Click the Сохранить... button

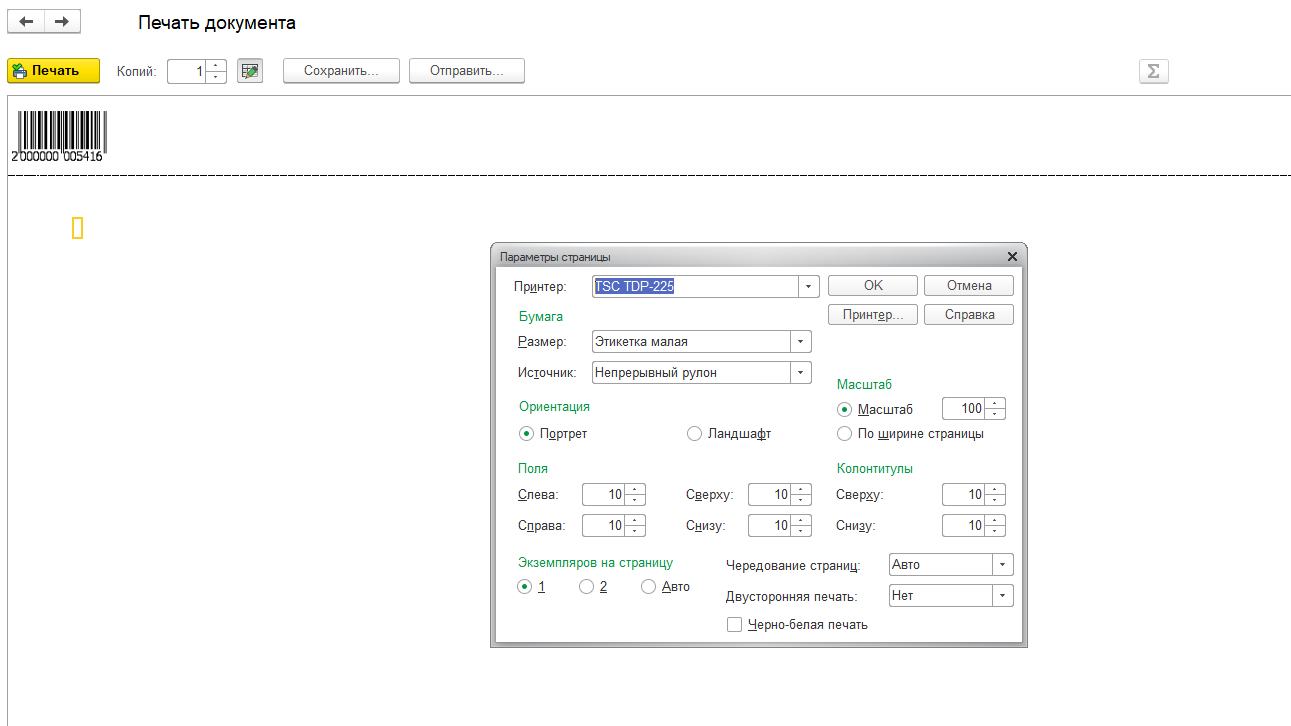coord(341,71)
